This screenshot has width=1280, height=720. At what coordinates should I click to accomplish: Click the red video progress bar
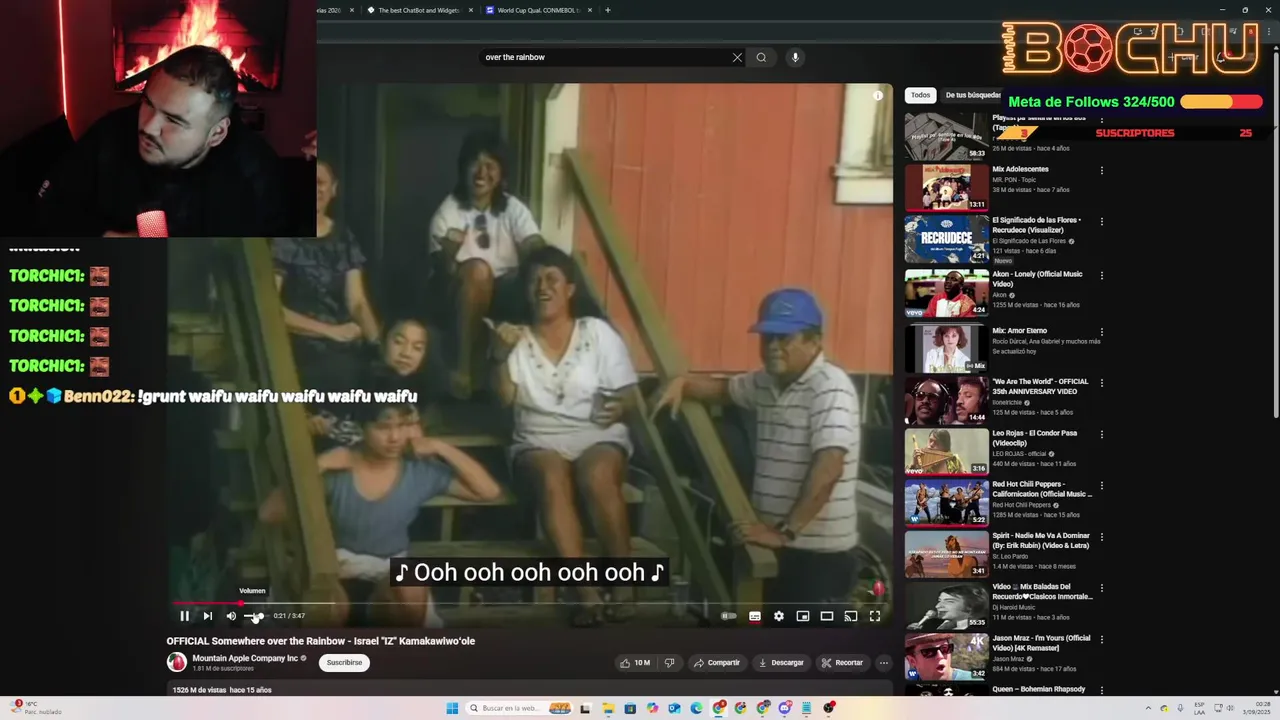click(x=529, y=603)
